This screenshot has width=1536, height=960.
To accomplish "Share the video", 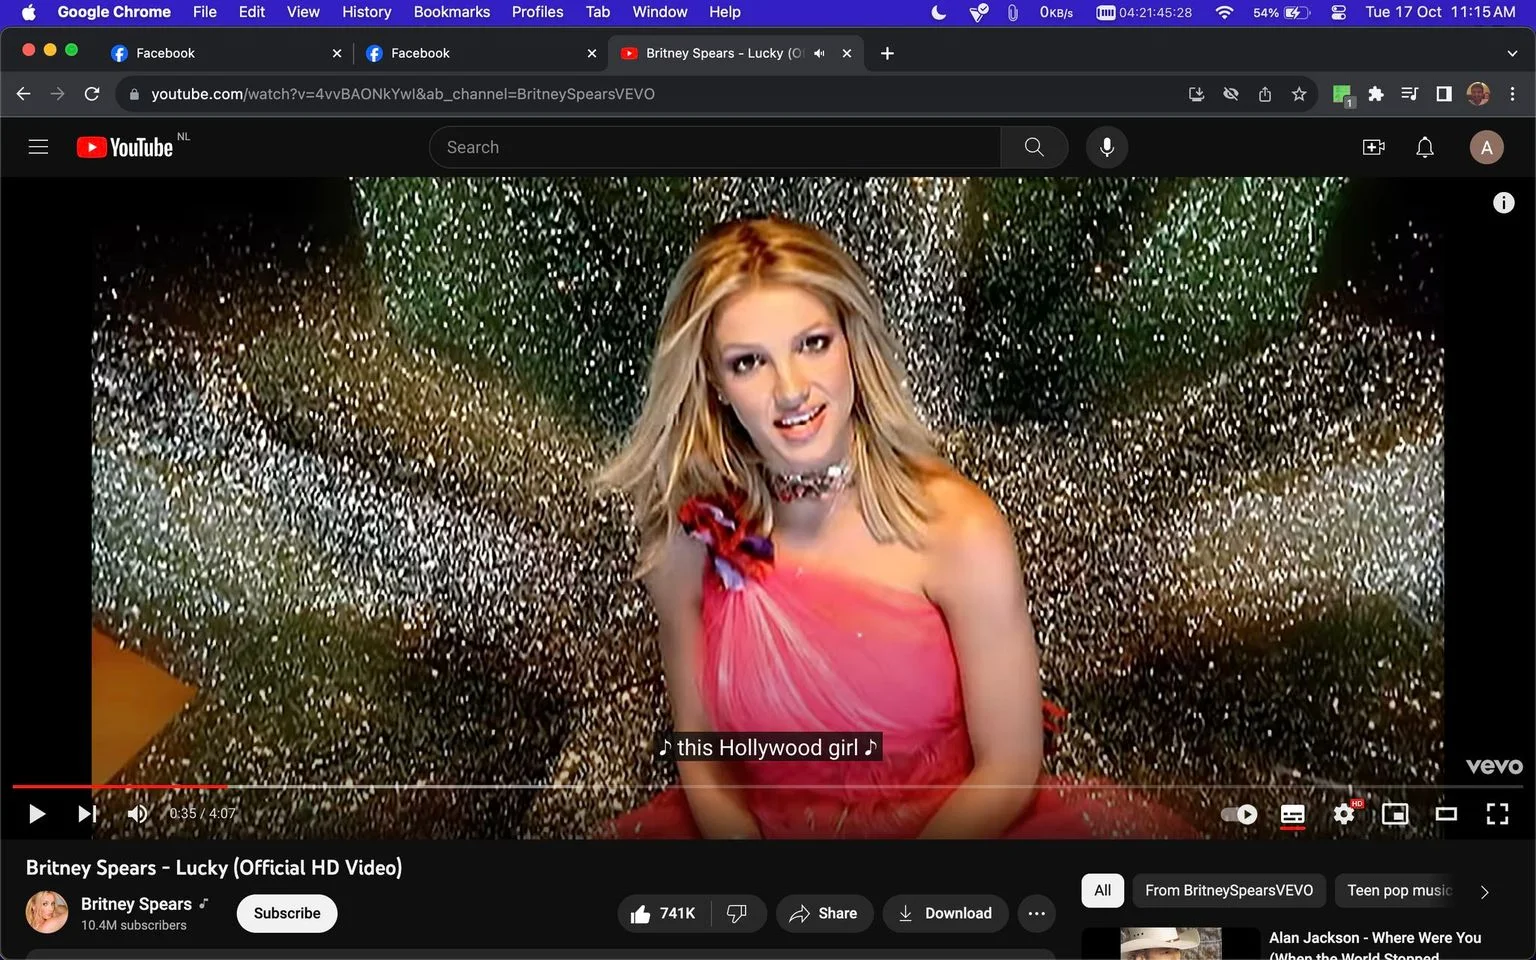I will (824, 913).
